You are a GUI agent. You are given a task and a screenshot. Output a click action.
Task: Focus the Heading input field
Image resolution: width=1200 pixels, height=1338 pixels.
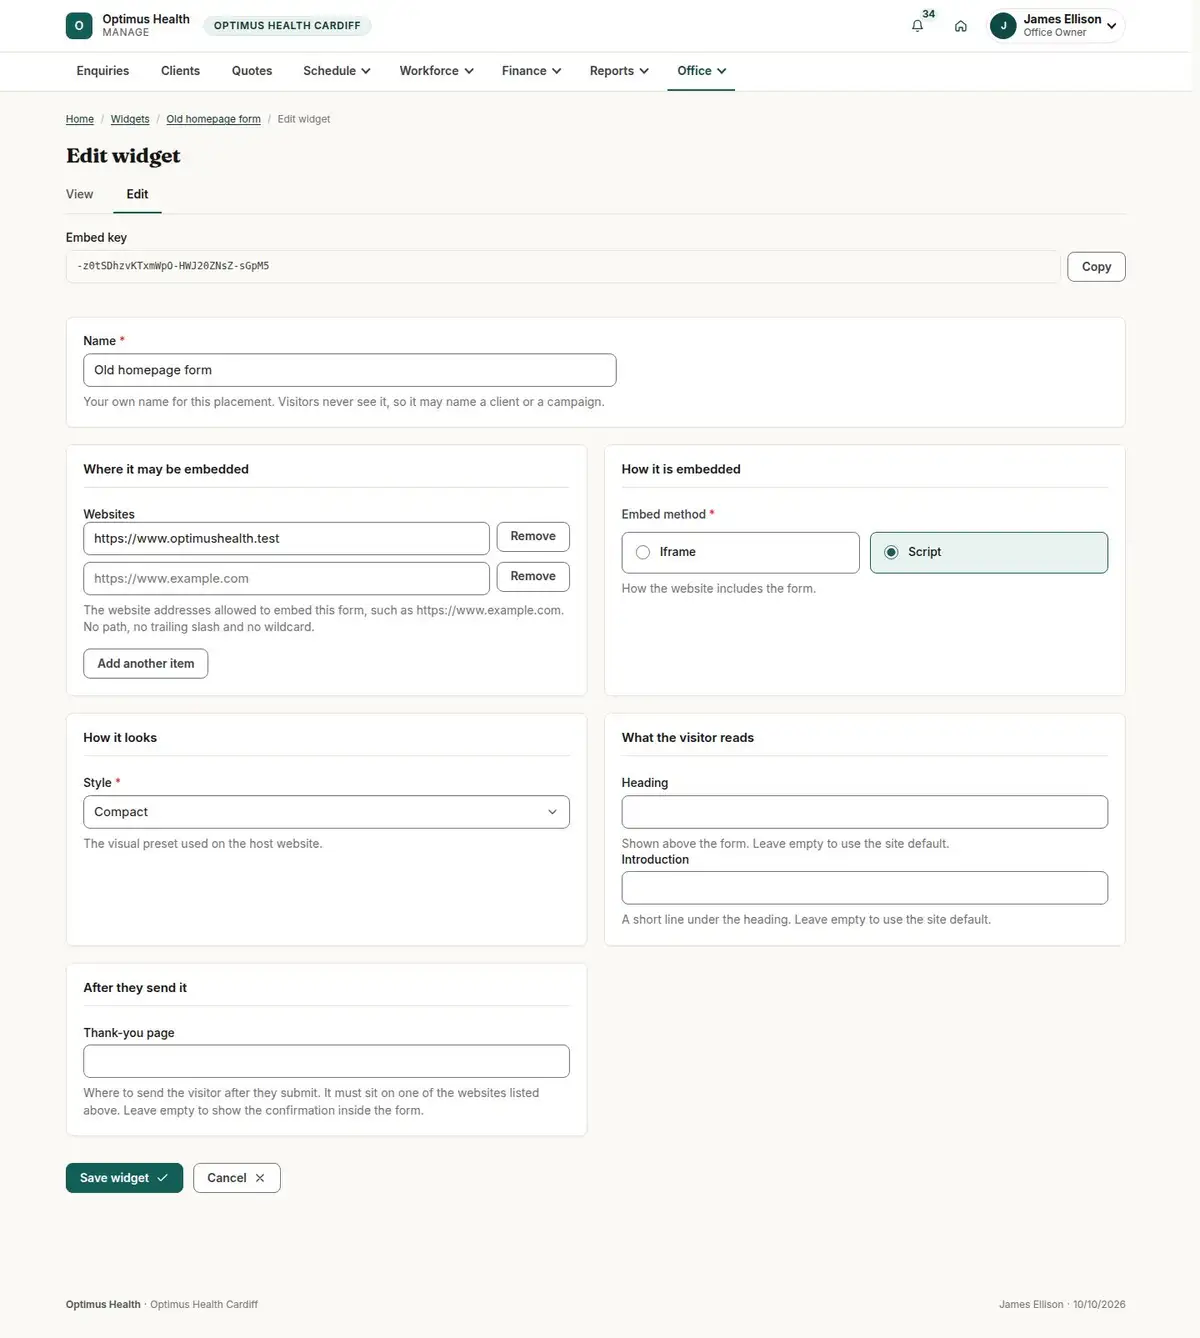(x=864, y=812)
